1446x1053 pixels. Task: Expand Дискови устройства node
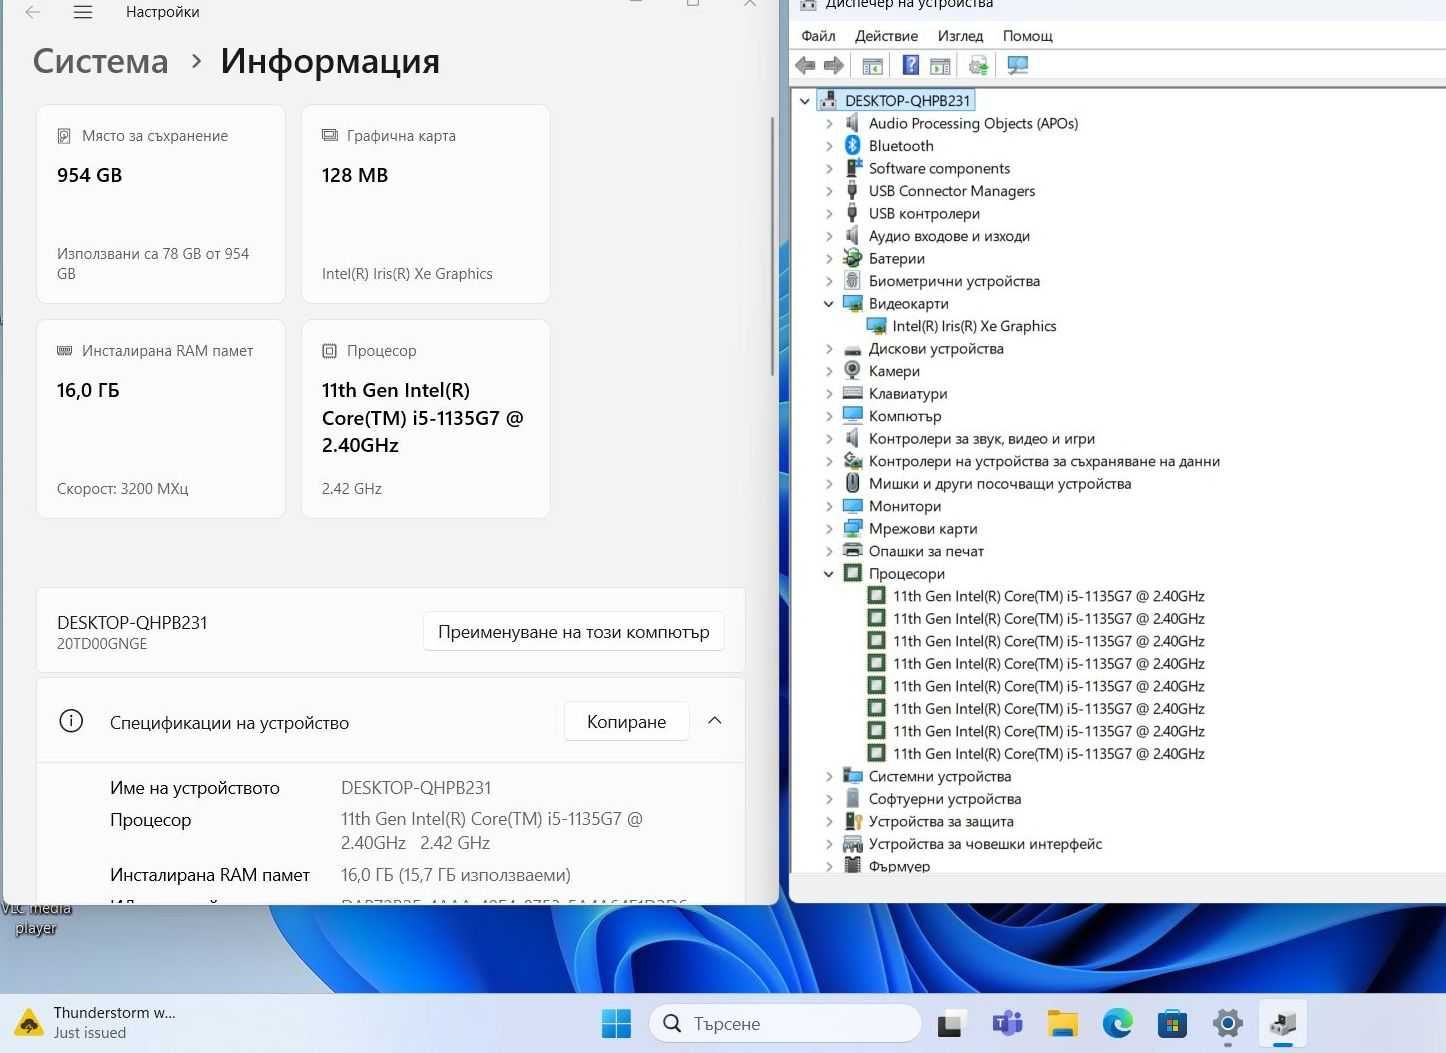[x=829, y=349]
